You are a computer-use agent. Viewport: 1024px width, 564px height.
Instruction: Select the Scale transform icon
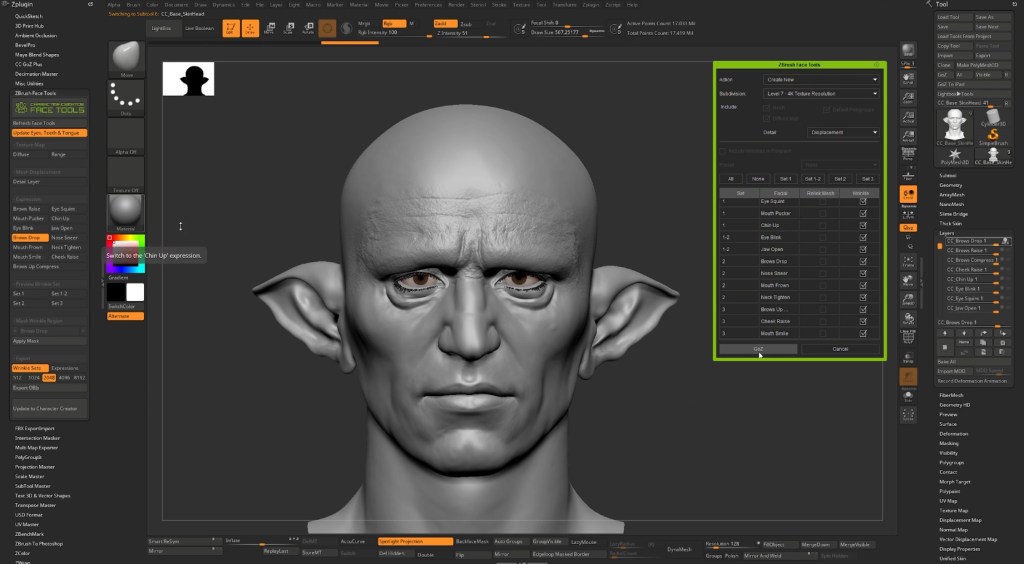coord(288,28)
